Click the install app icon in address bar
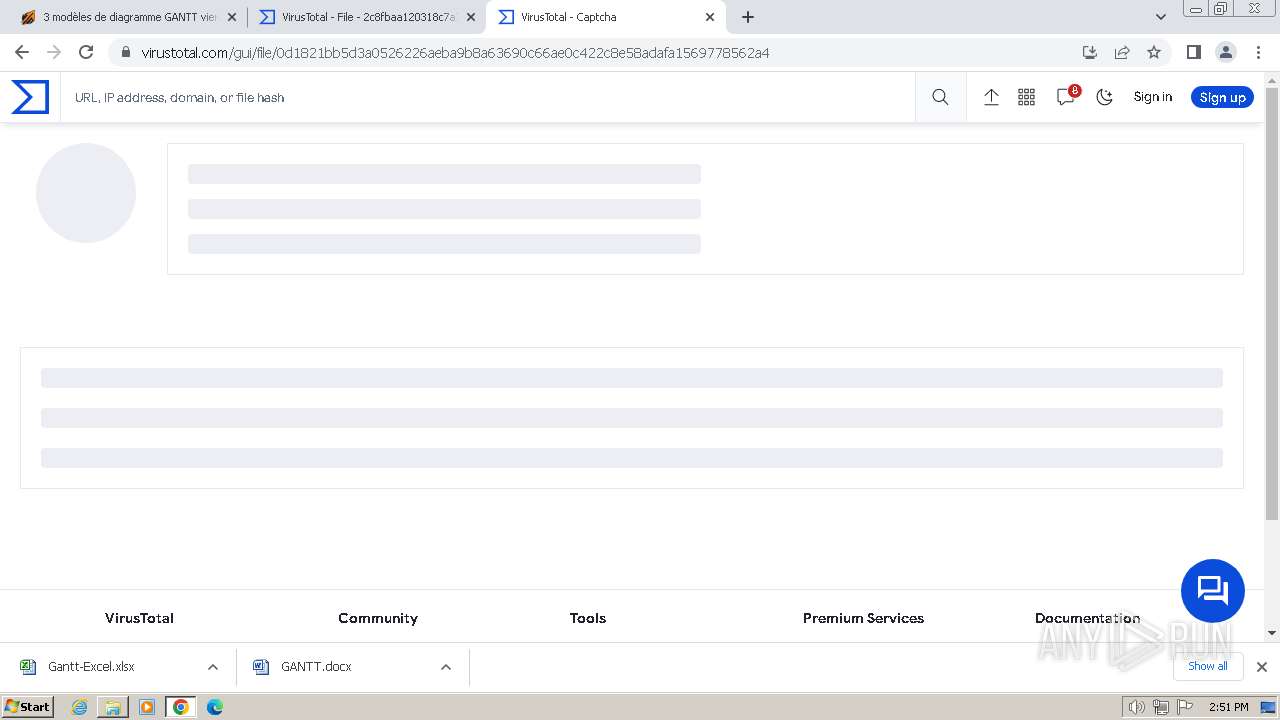Image resolution: width=1280 pixels, height=720 pixels. coord(1090,52)
